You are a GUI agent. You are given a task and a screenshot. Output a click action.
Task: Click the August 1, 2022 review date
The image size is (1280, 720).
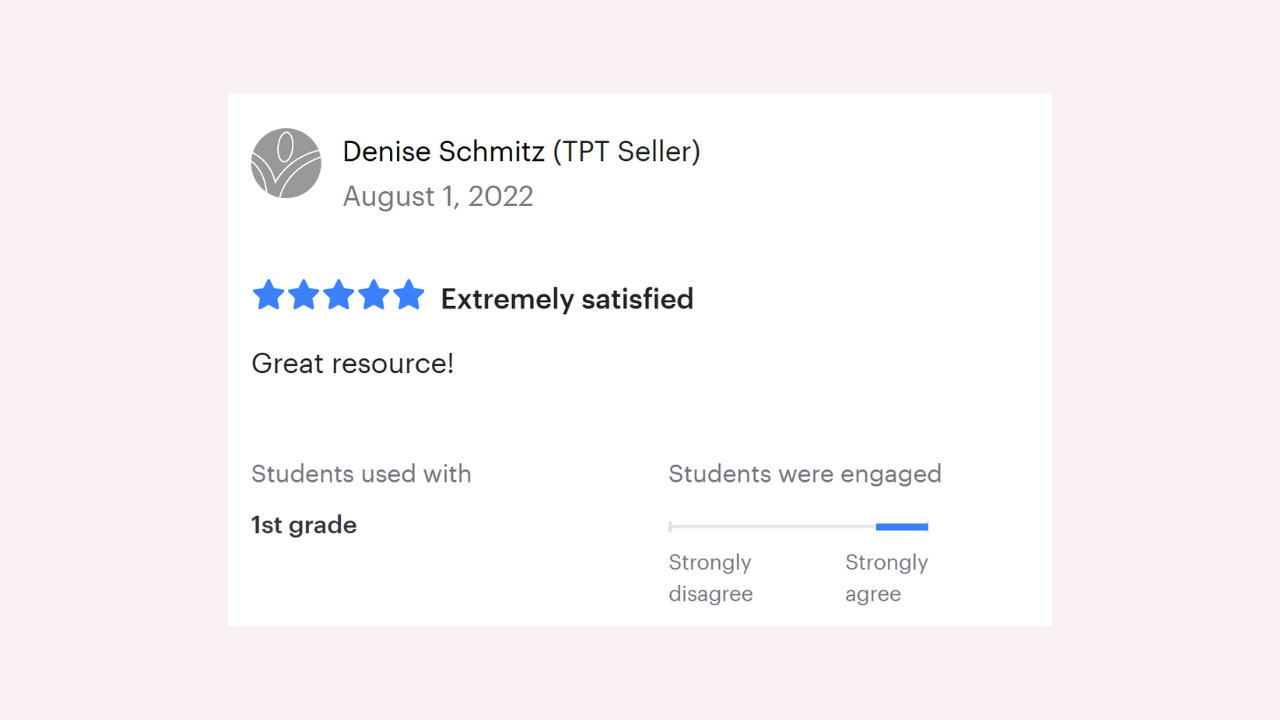pyautogui.click(x=438, y=196)
